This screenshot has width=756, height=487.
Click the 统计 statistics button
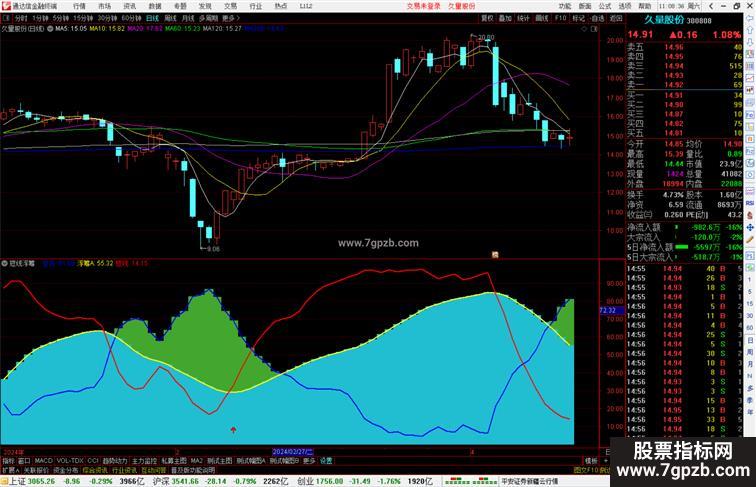[x=524, y=18]
